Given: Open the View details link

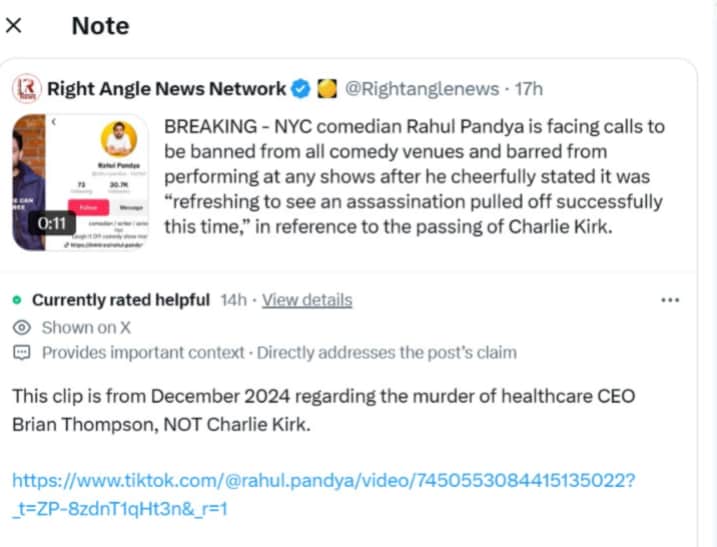Looking at the screenshot, I should point(307,300).
